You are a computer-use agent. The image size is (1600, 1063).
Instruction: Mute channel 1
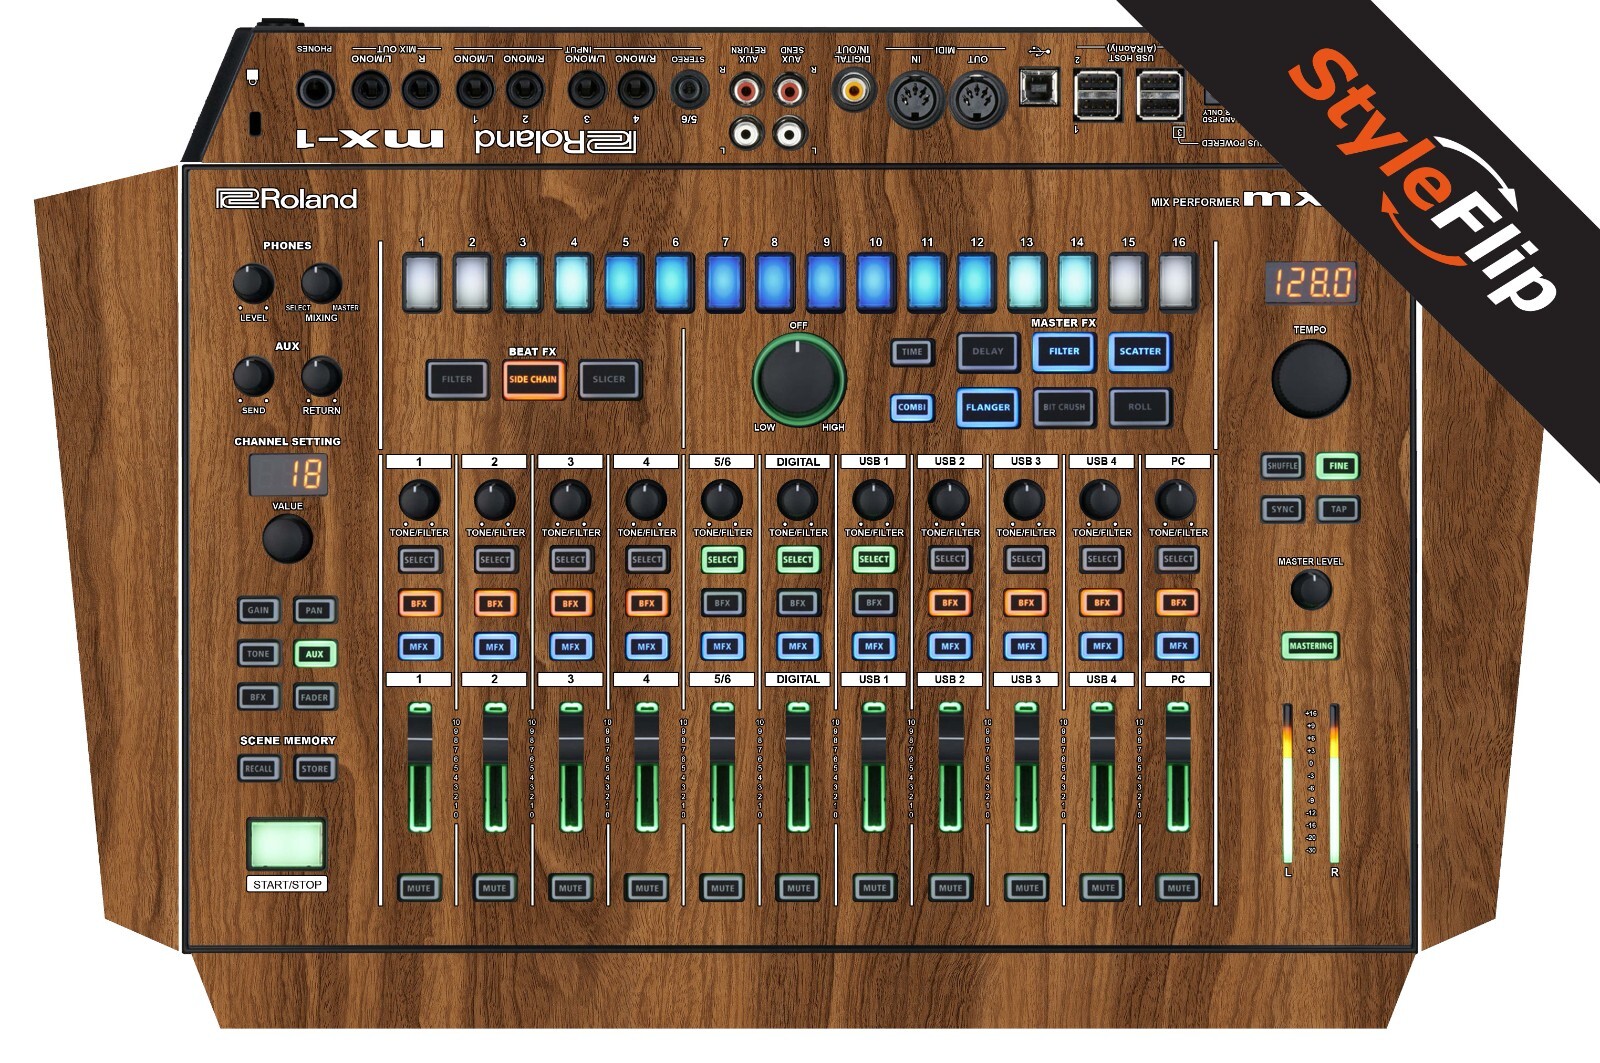419,888
